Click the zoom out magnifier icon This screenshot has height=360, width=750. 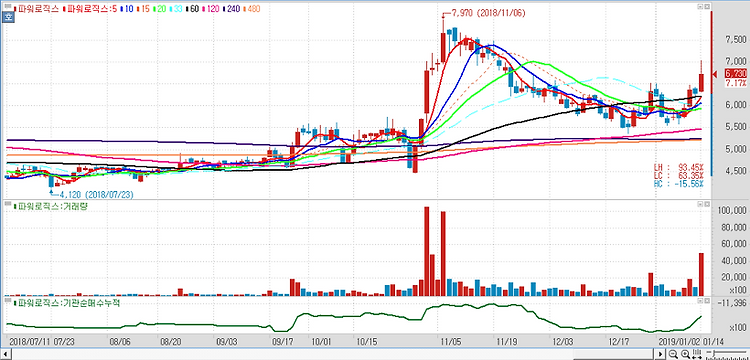(673, 354)
